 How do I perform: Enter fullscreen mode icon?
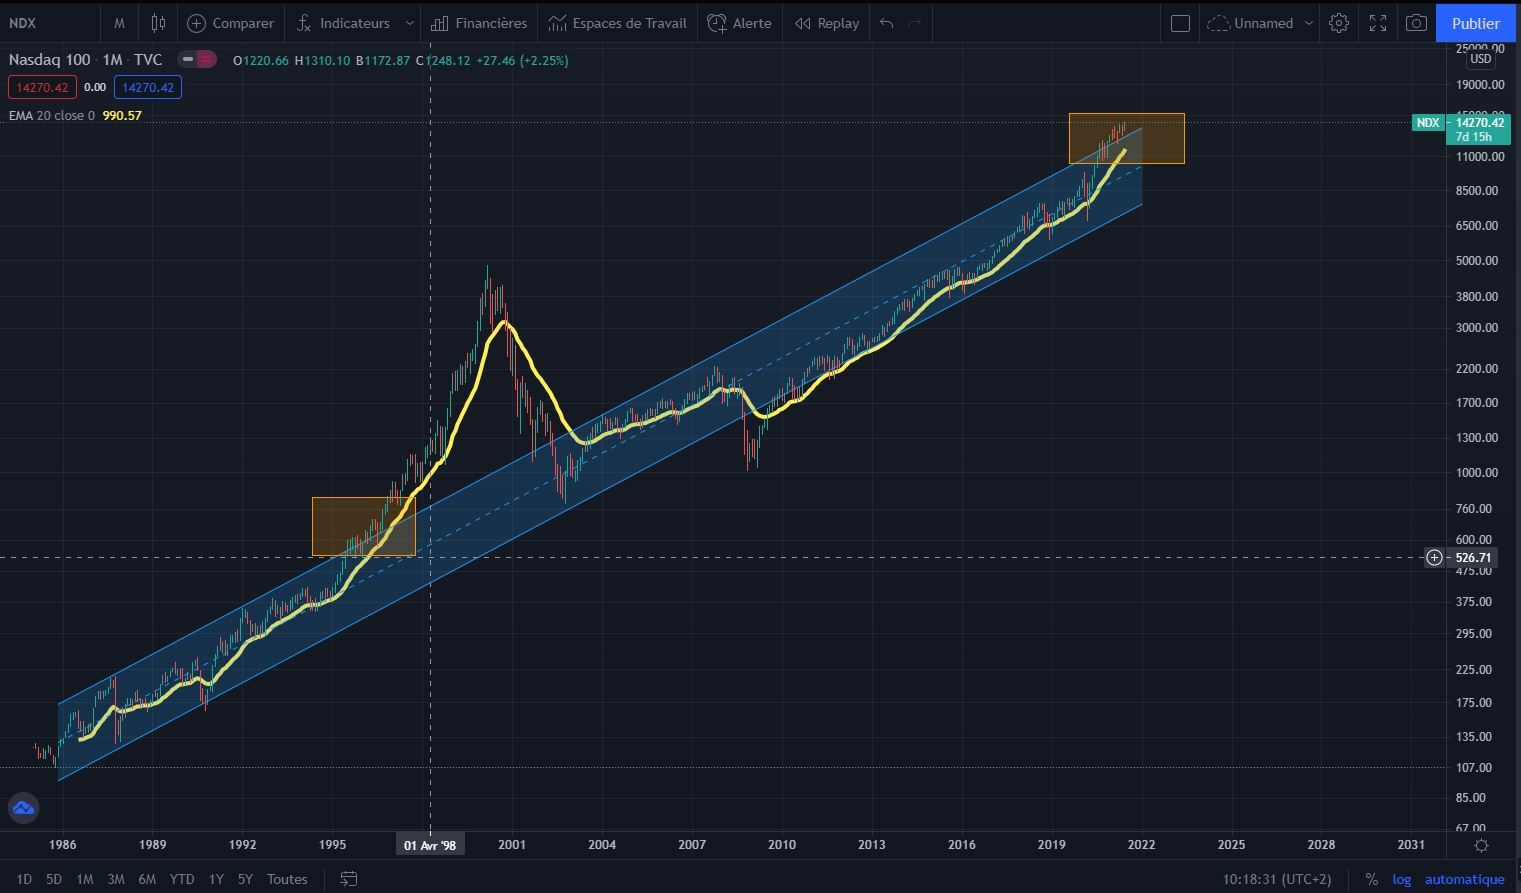(x=1378, y=23)
